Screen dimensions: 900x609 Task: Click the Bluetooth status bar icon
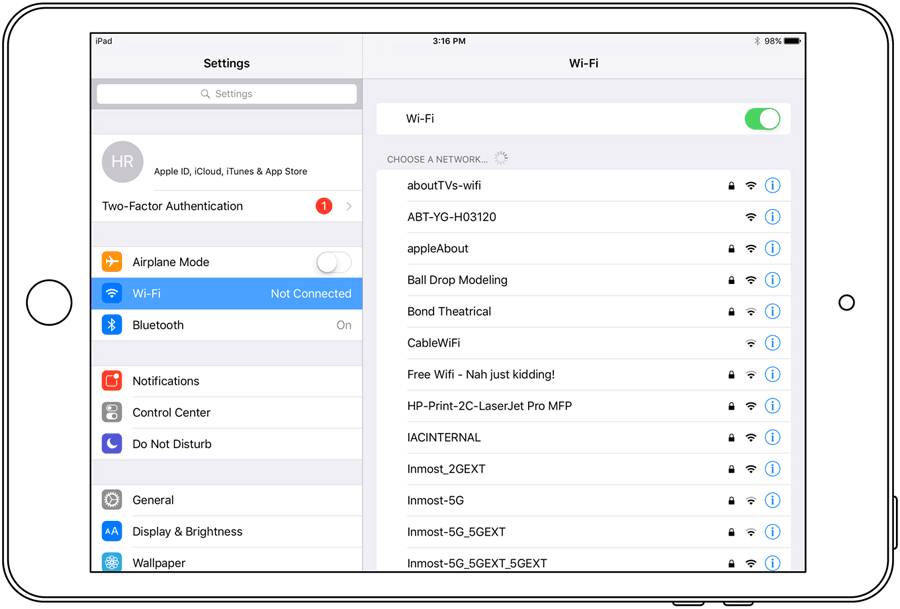[757, 41]
